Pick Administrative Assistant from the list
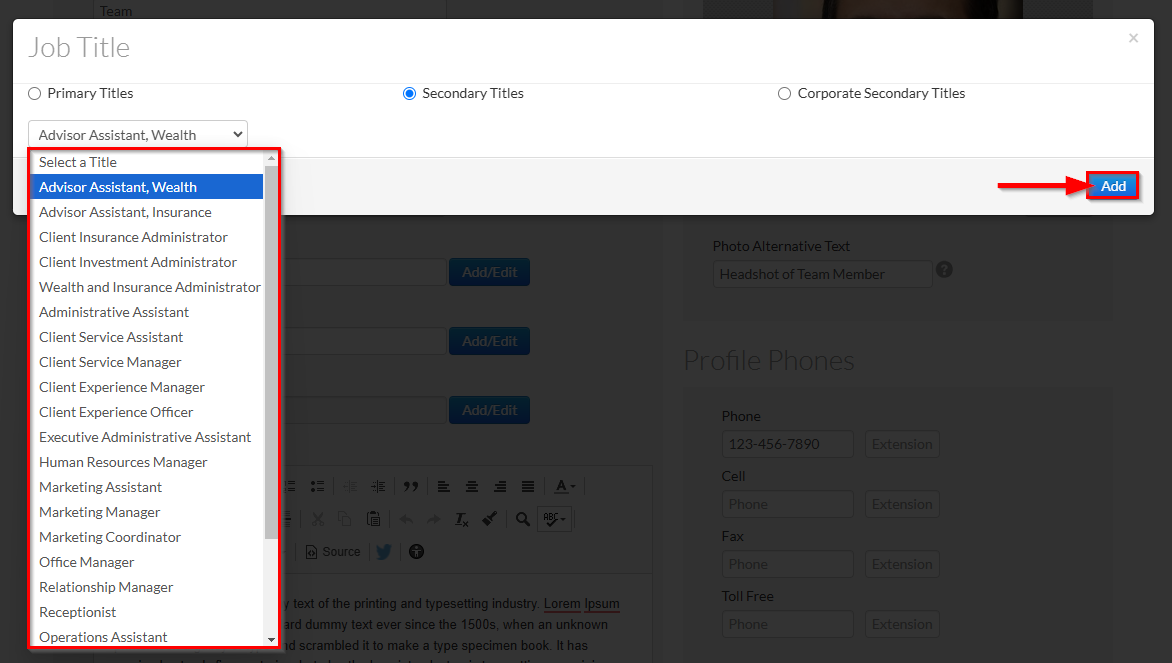Image resolution: width=1172 pixels, height=663 pixels. coord(147,312)
